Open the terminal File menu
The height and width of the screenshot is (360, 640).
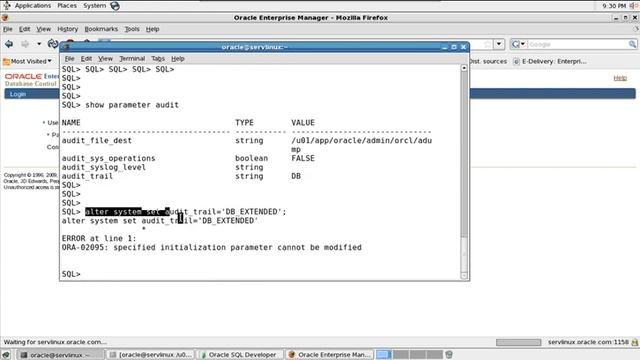tap(69, 59)
